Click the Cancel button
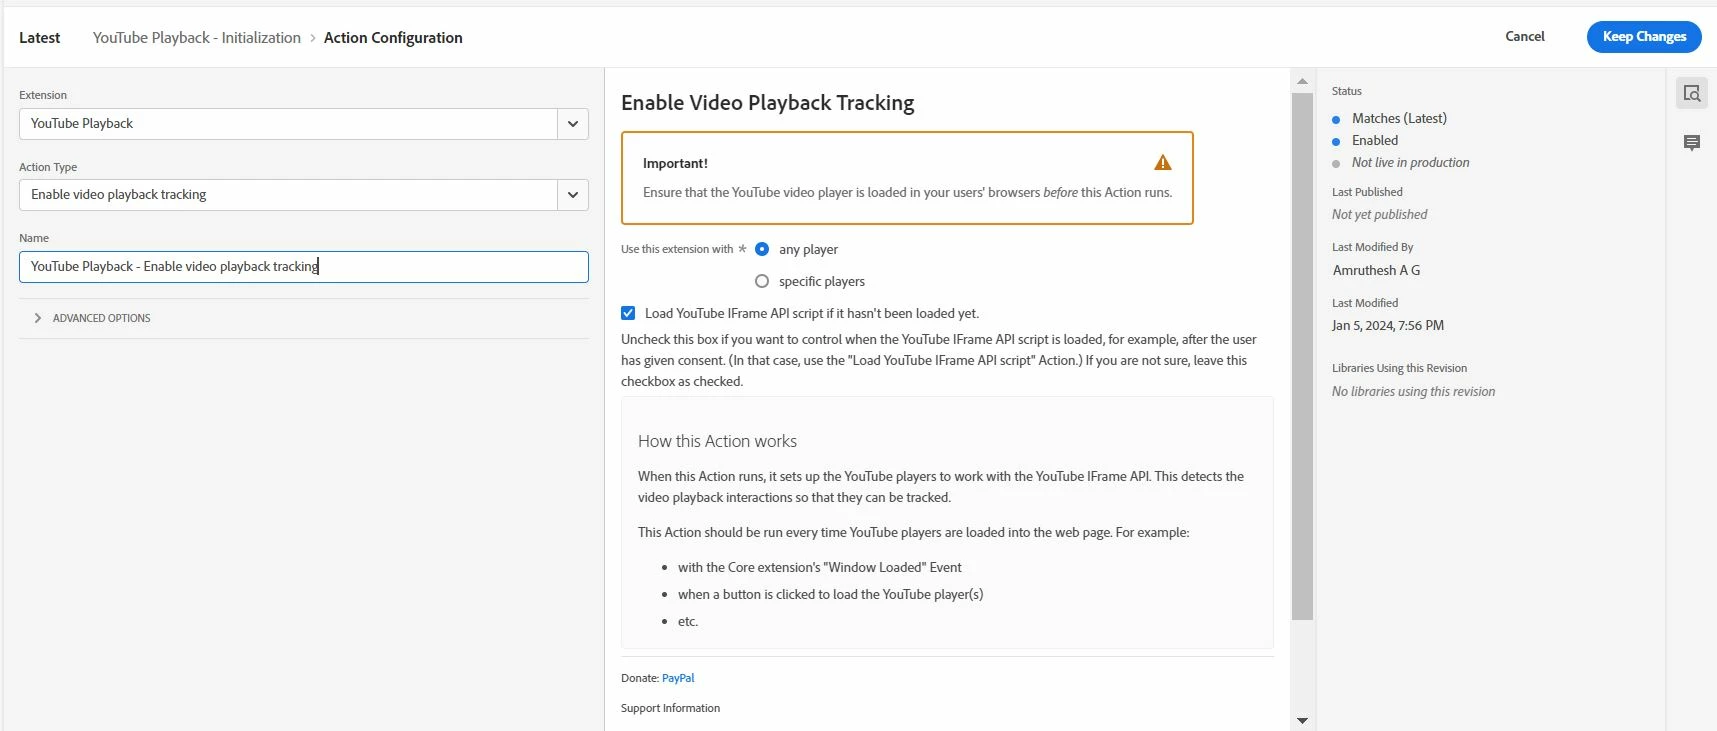 click(1525, 36)
